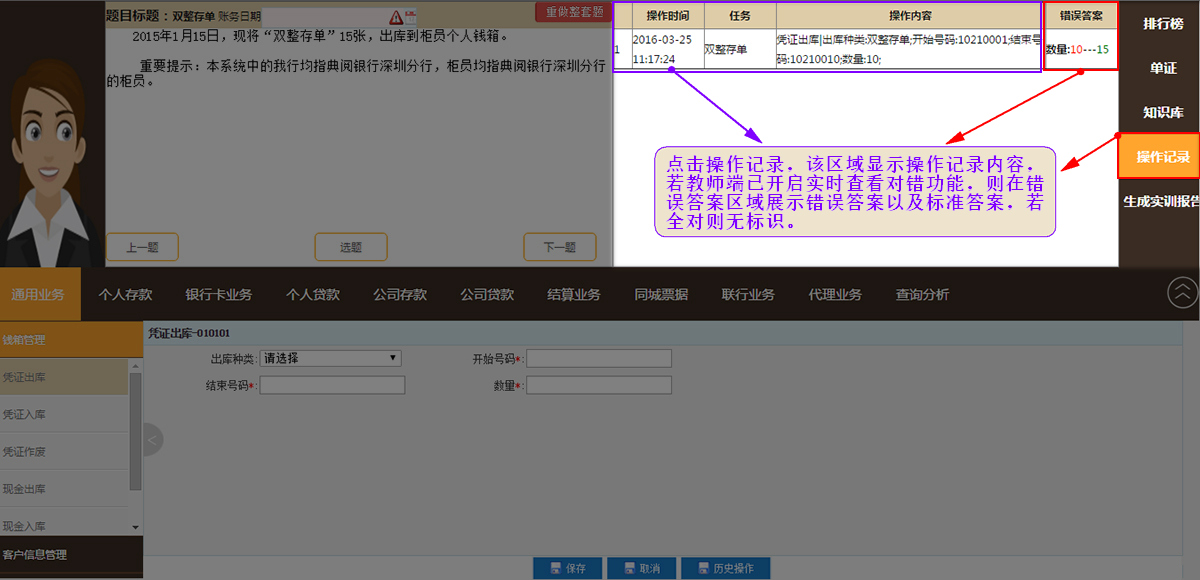Open the 个人存款 menu
The image size is (1200, 580).
(x=125, y=294)
